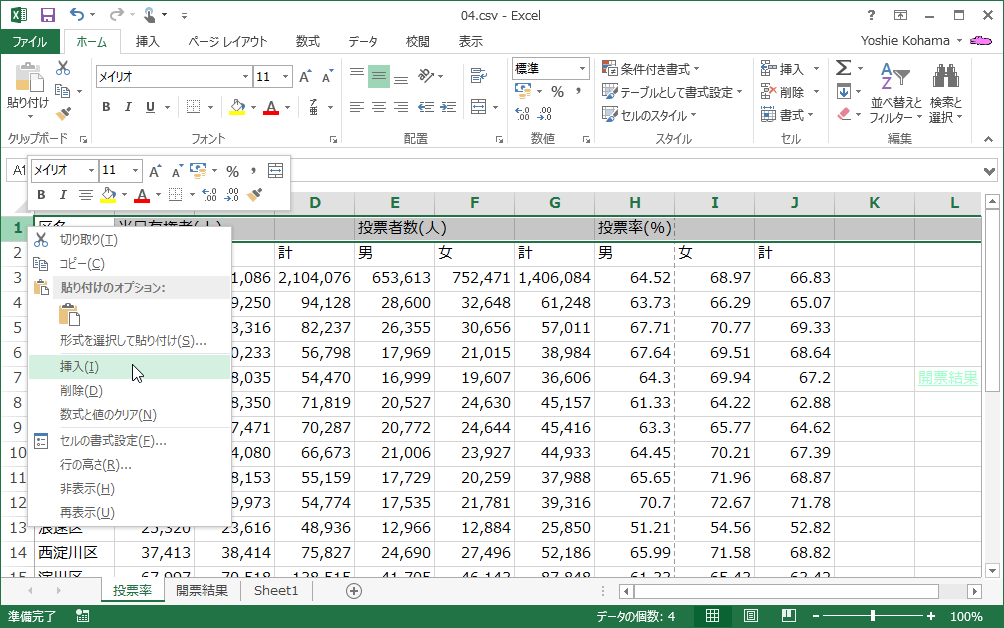Apply percent style in ribbon
This screenshot has height=628, width=1004.
click(558, 92)
